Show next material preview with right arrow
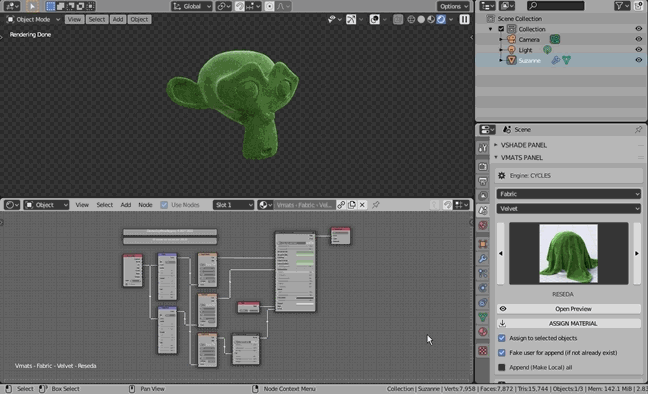Image resolution: width=648 pixels, height=394 pixels. click(637, 253)
